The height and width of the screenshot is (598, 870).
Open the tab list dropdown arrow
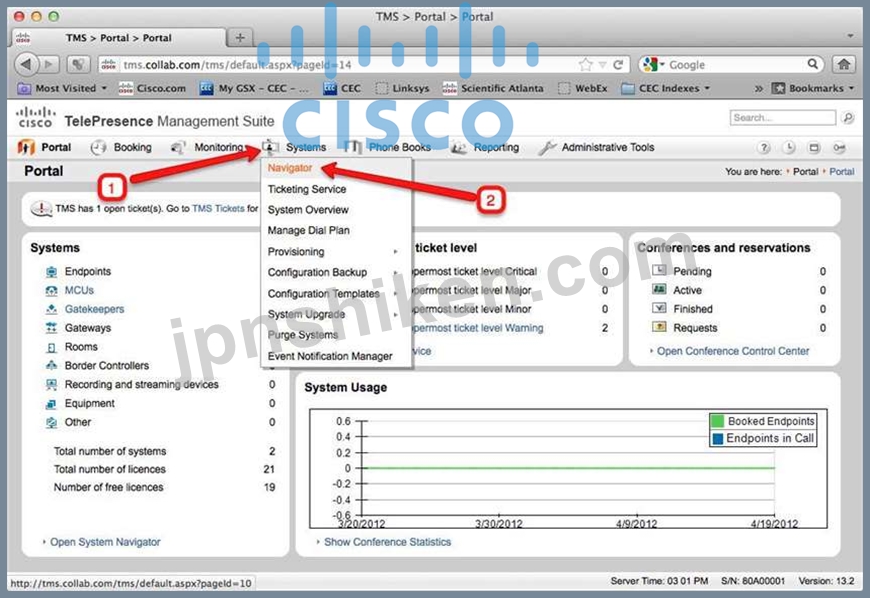(x=850, y=36)
